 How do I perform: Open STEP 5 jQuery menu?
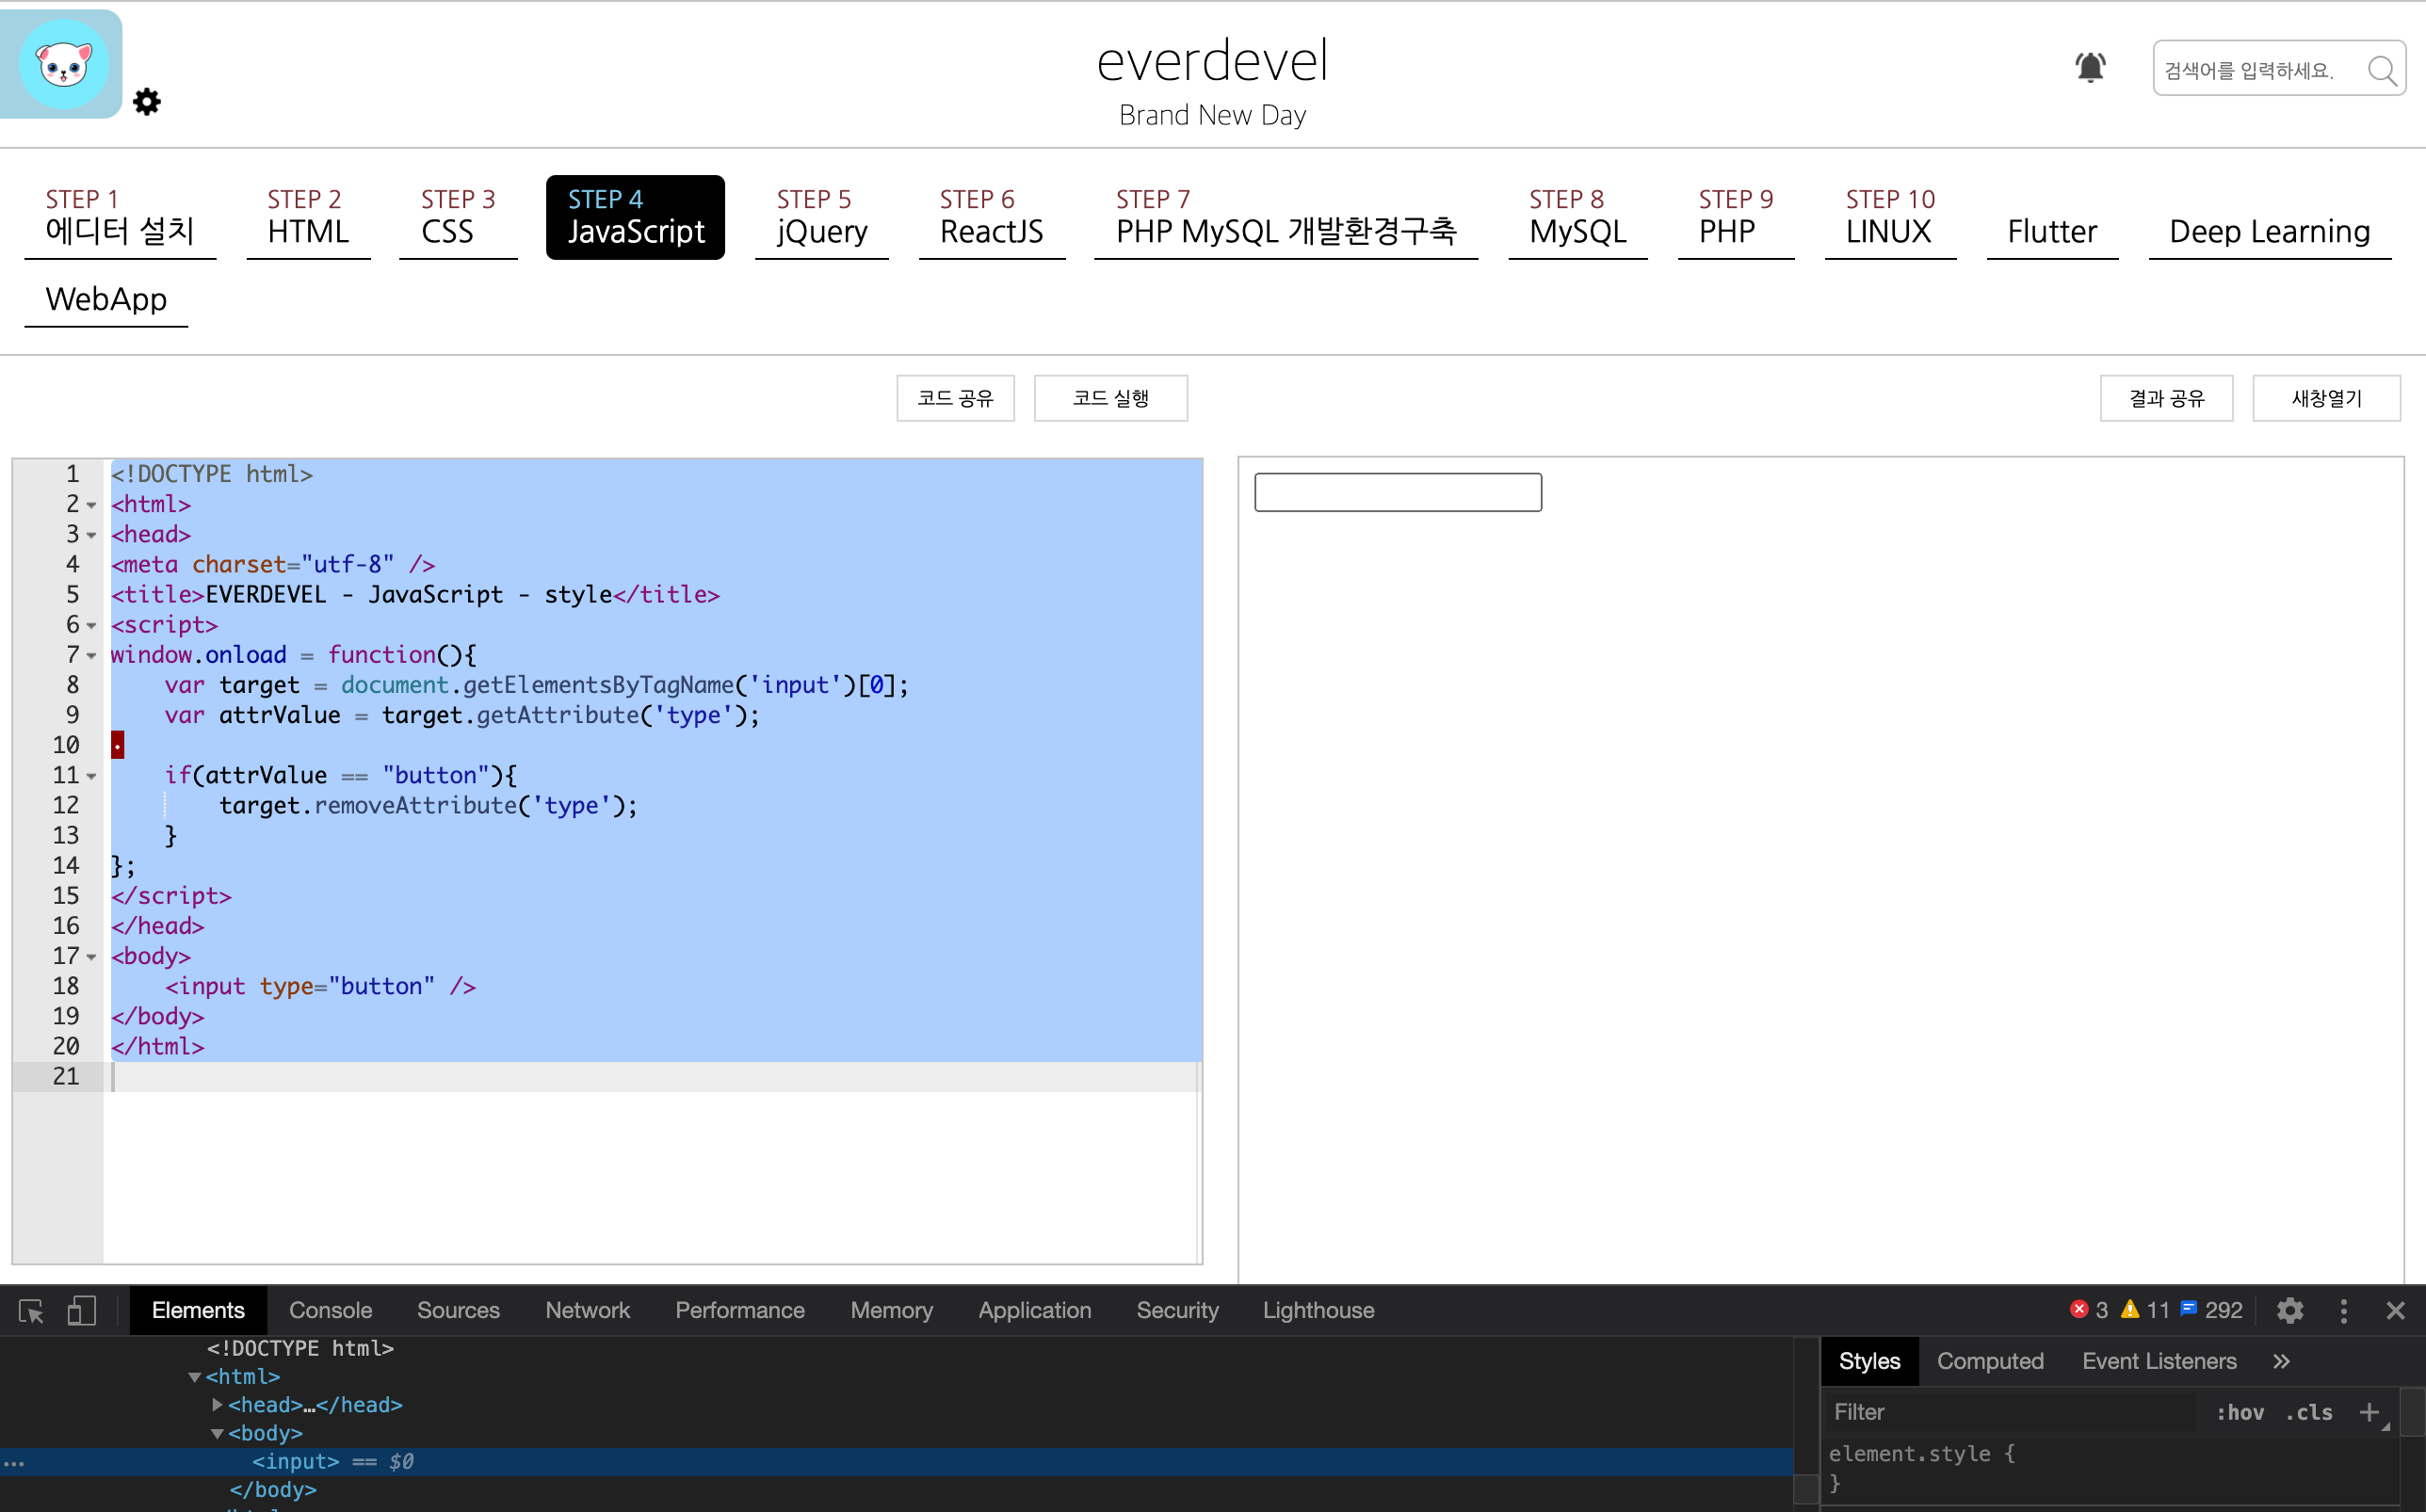click(x=822, y=217)
